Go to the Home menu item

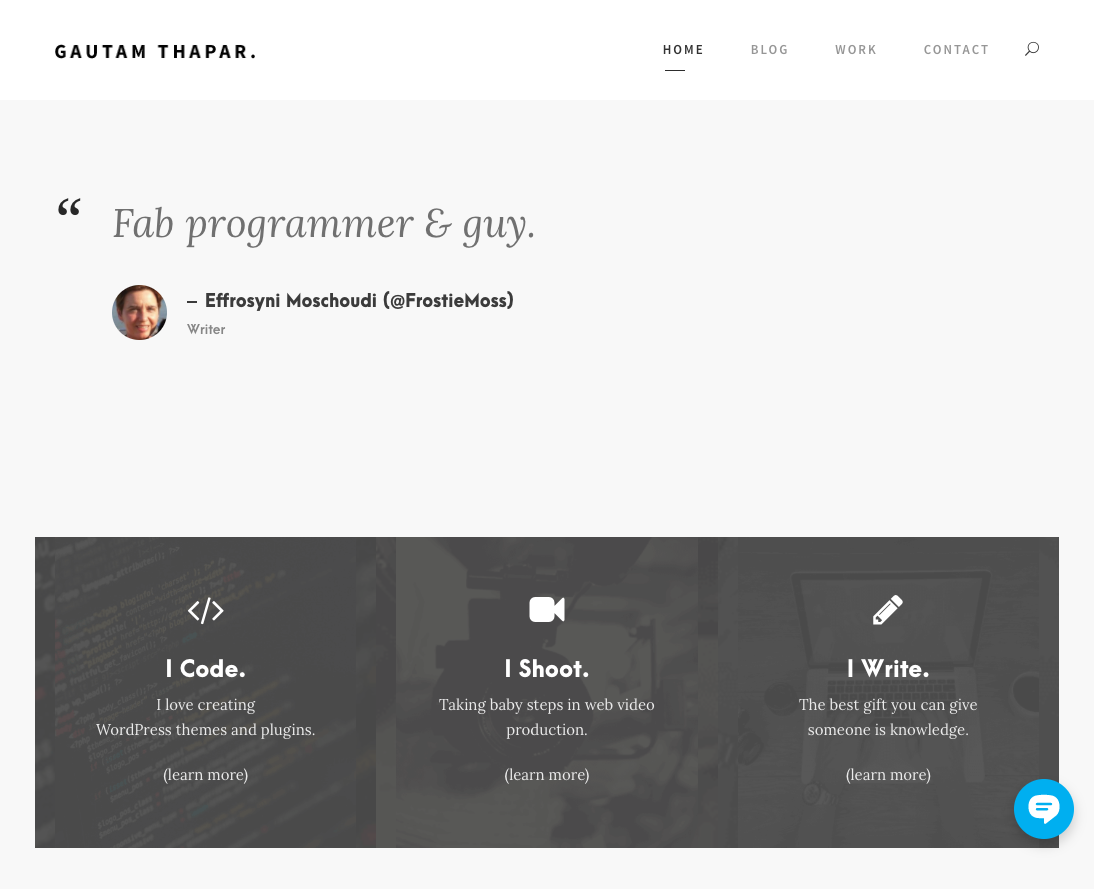[x=683, y=50]
